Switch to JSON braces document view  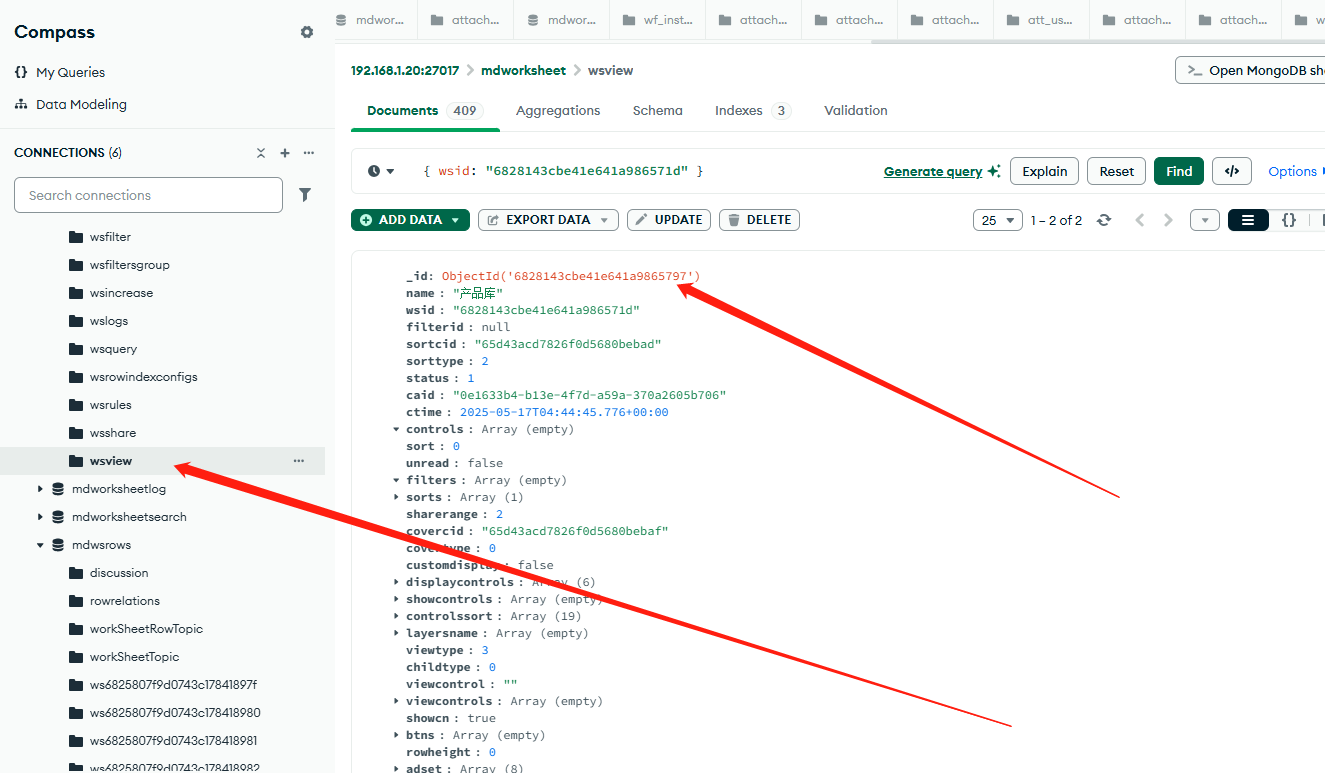point(1289,220)
